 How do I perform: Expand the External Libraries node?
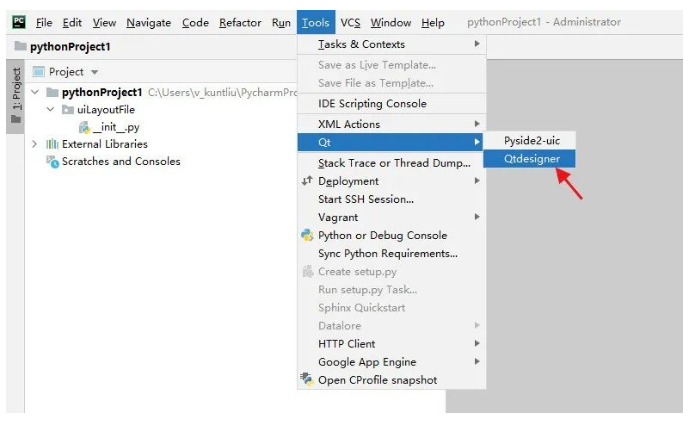click(x=34, y=144)
